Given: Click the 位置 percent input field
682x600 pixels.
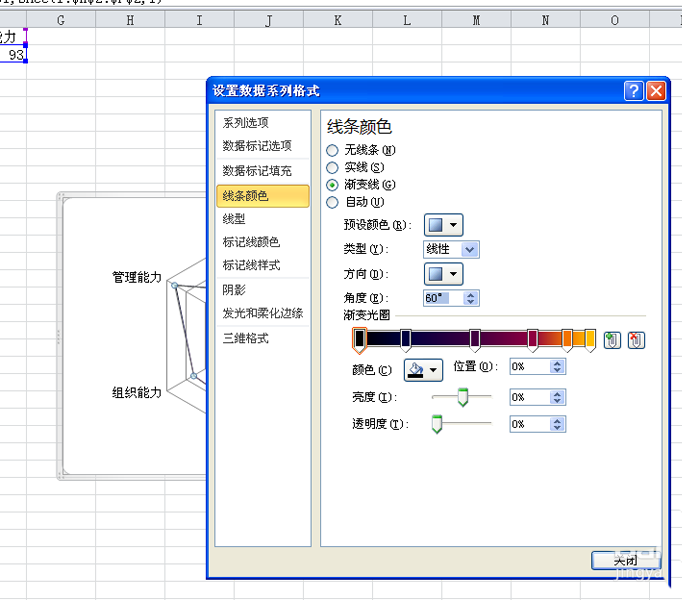Looking at the screenshot, I should [530, 367].
